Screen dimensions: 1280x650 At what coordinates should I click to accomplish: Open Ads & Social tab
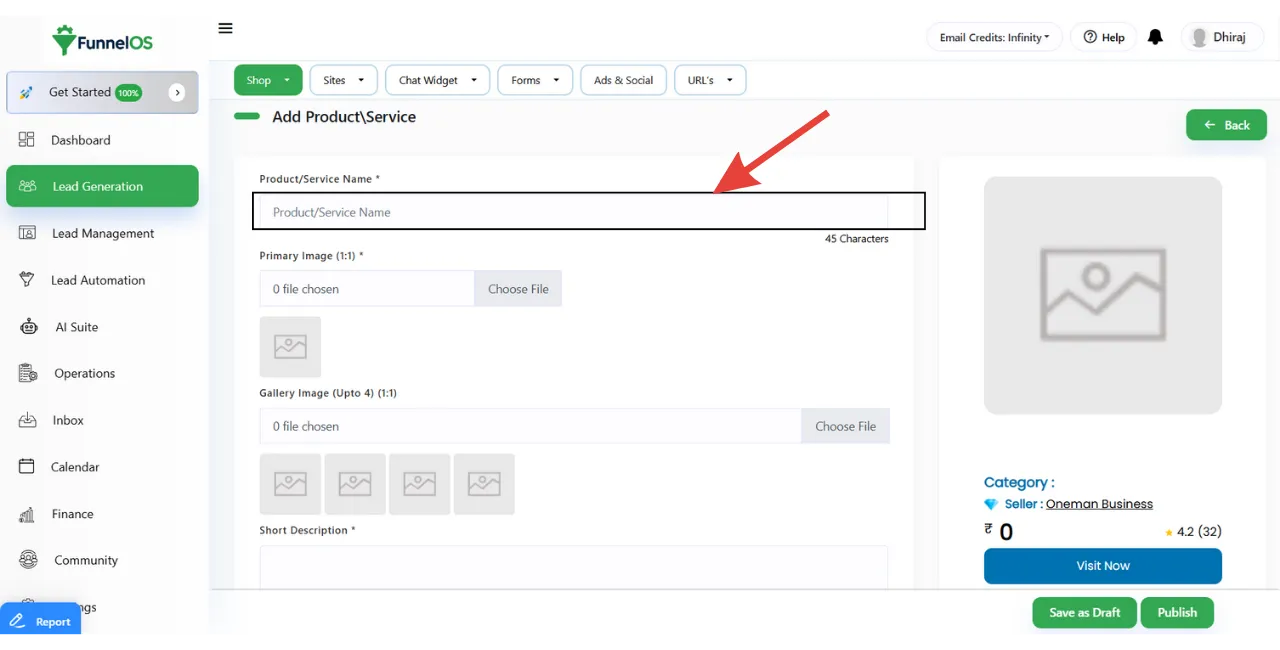(623, 80)
